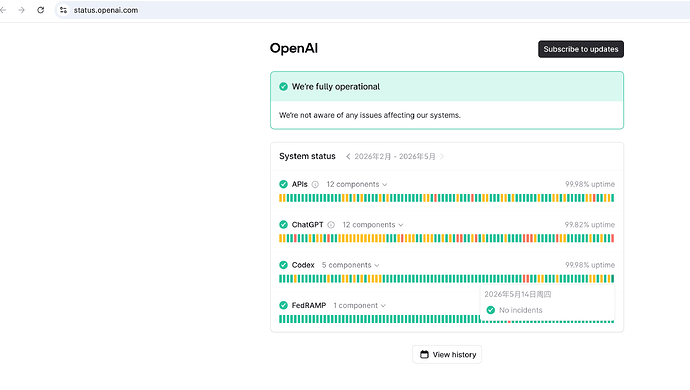Open site information icon in address bar
The height and width of the screenshot is (390, 690).
tap(63, 10)
